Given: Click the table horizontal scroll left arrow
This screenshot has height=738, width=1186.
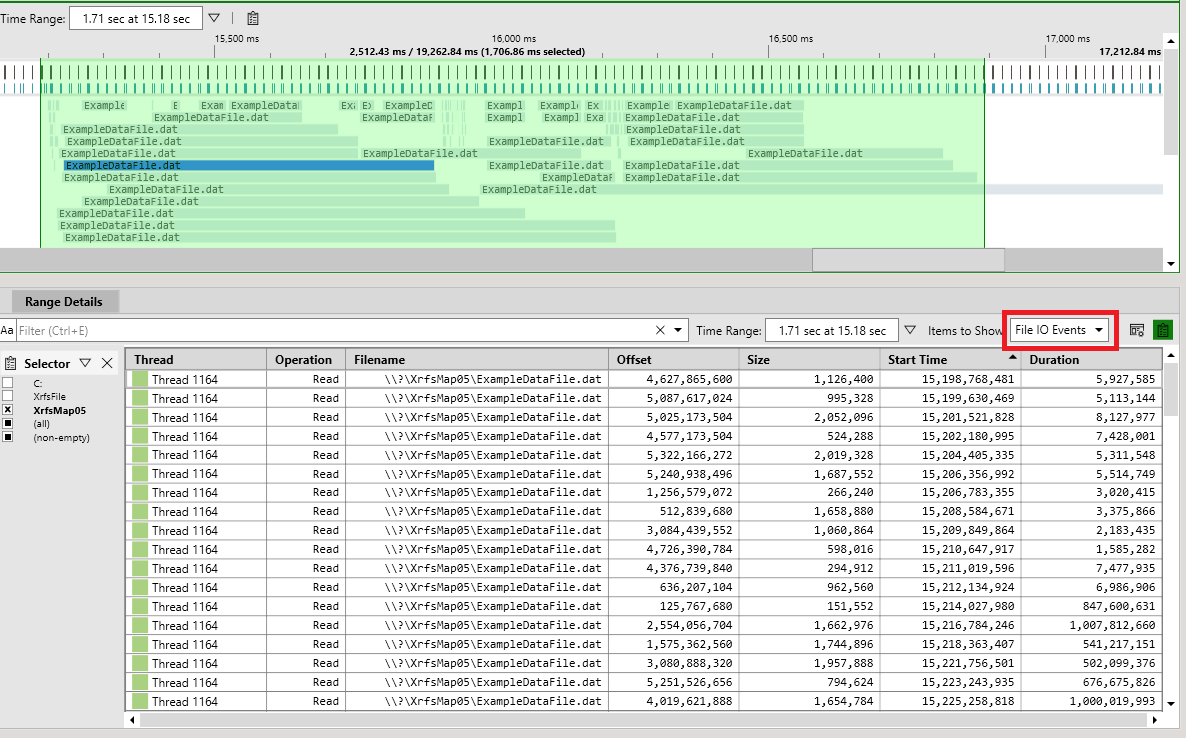Looking at the screenshot, I should pos(133,720).
